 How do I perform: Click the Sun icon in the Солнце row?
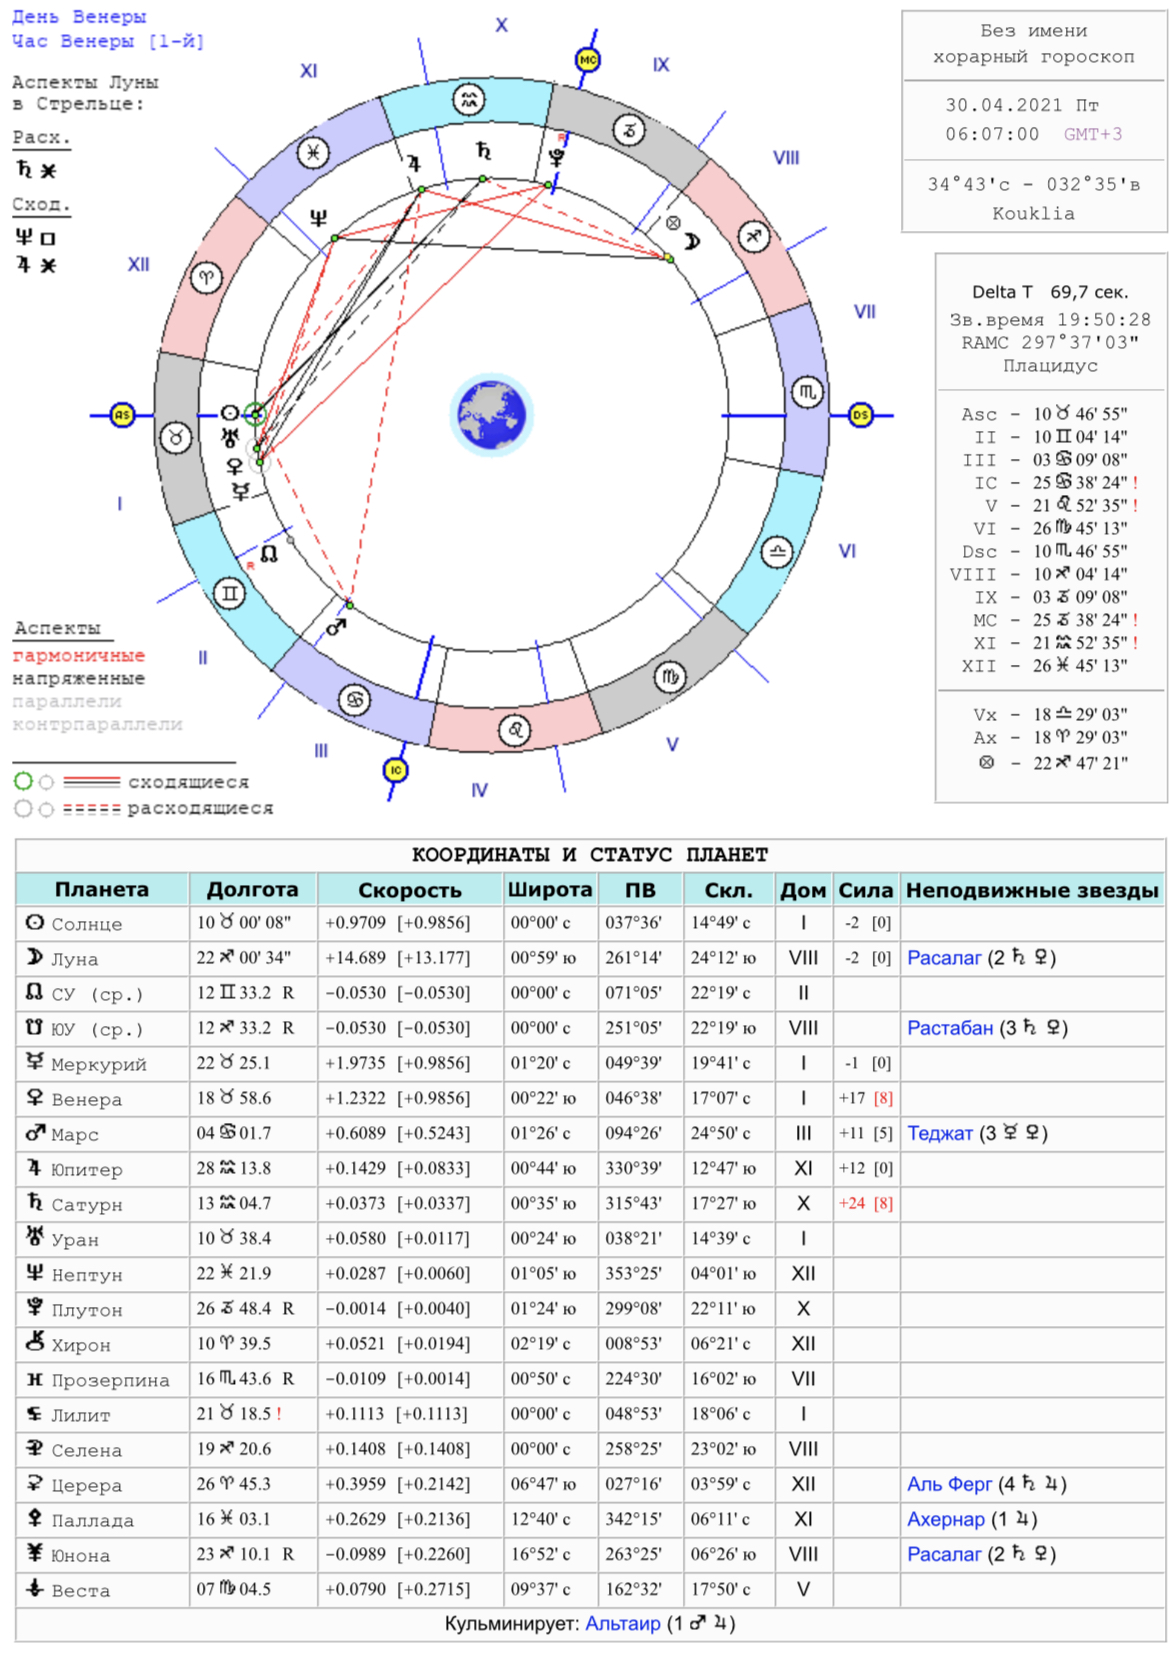click(x=35, y=922)
